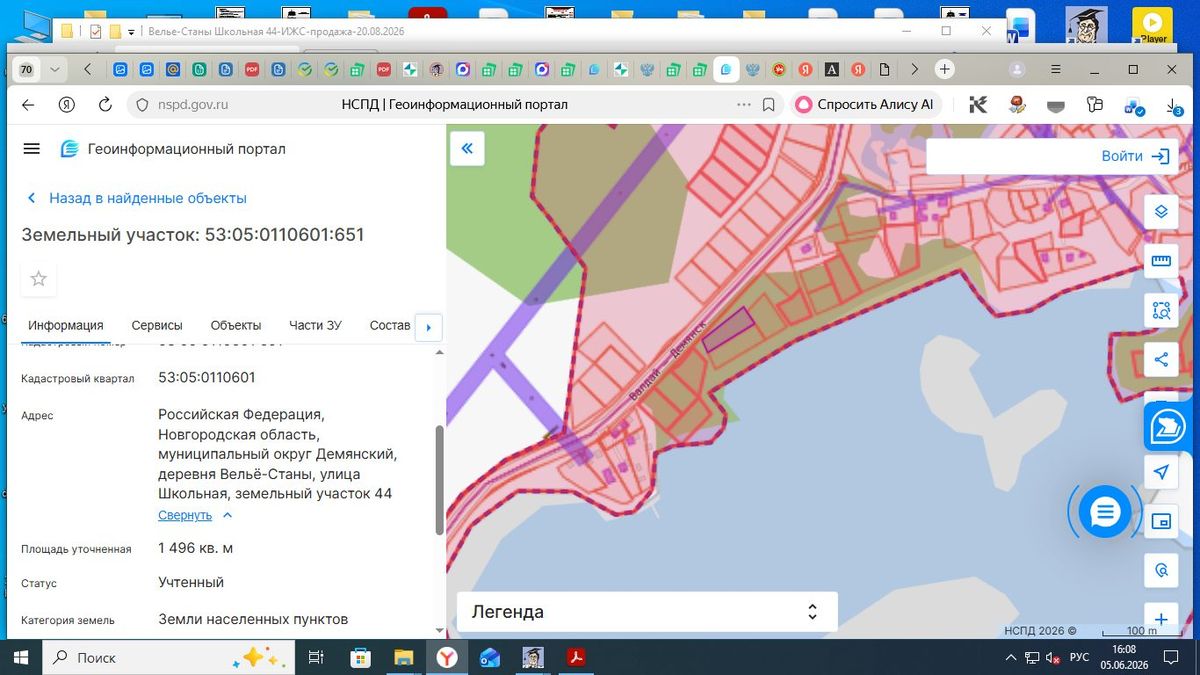Click Земли населенных пунктов category value
The height and width of the screenshot is (675, 1200).
[x=253, y=619]
